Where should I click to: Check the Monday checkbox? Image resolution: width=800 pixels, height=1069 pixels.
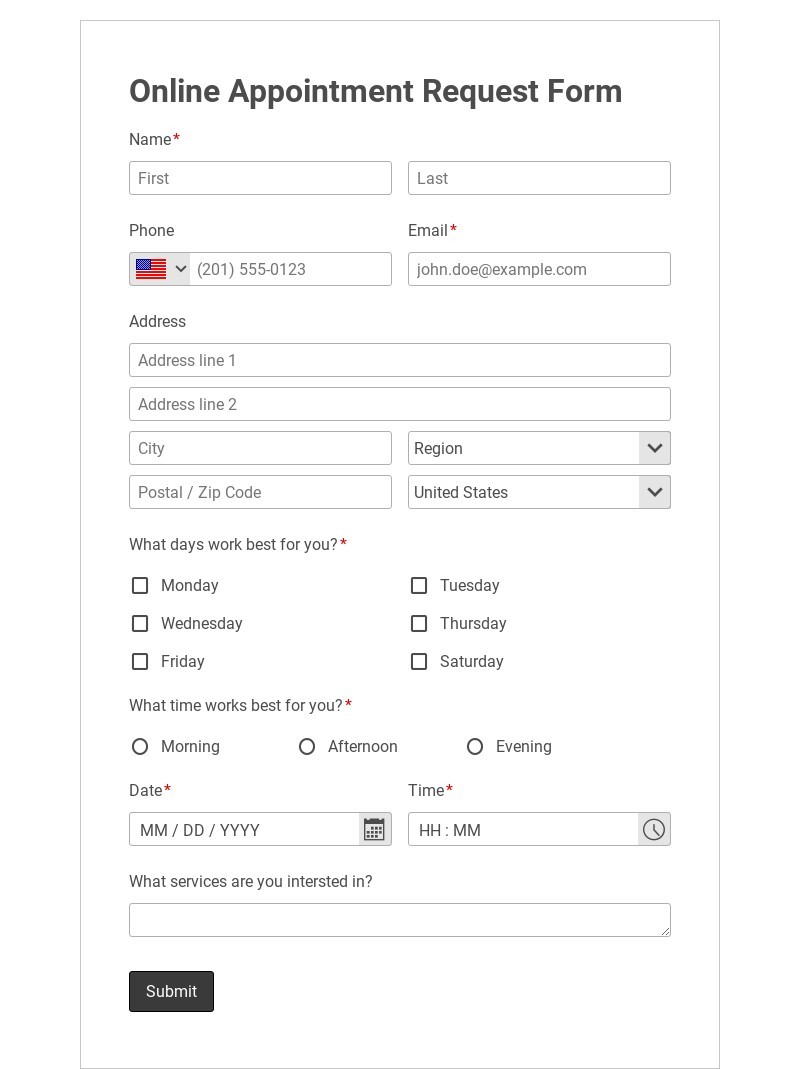point(140,585)
